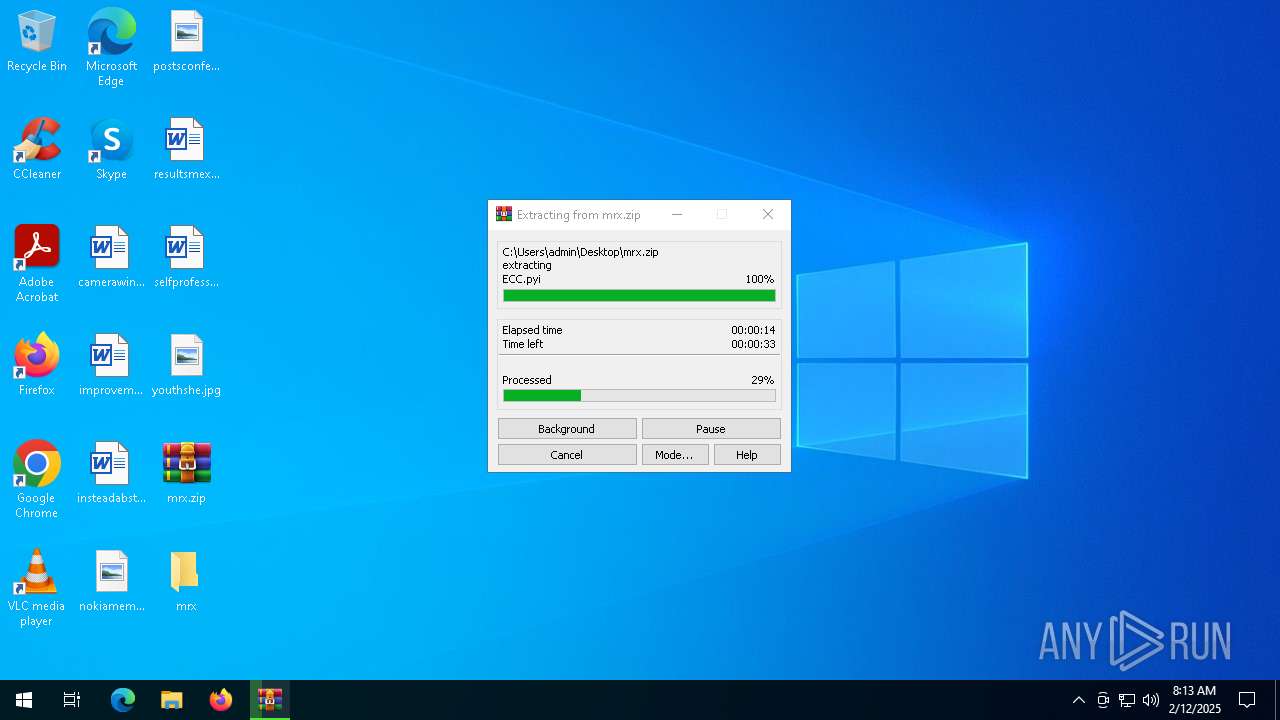Click the Show desktop sliver in taskbar

(x=1277, y=700)
